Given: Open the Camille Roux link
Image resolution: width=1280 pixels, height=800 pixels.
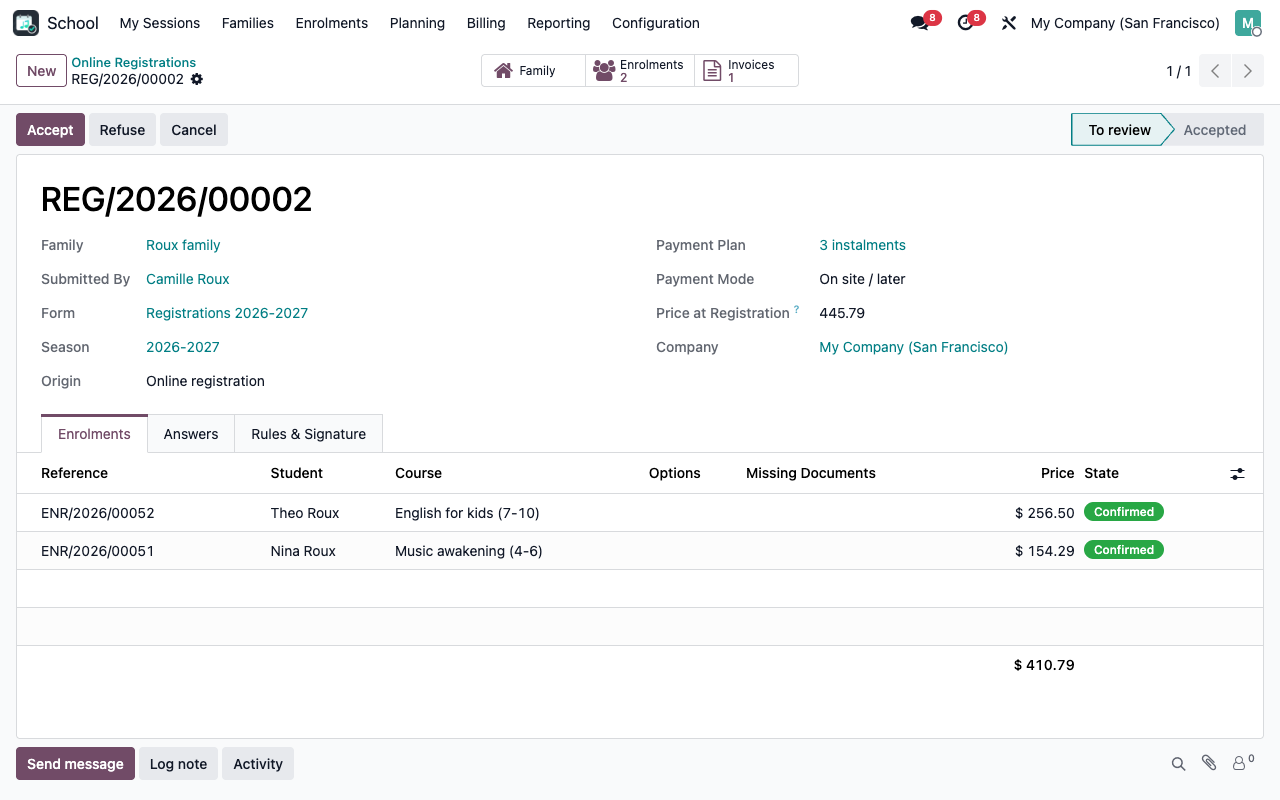Looking at the screenshot, I should (x=188, y=279).
